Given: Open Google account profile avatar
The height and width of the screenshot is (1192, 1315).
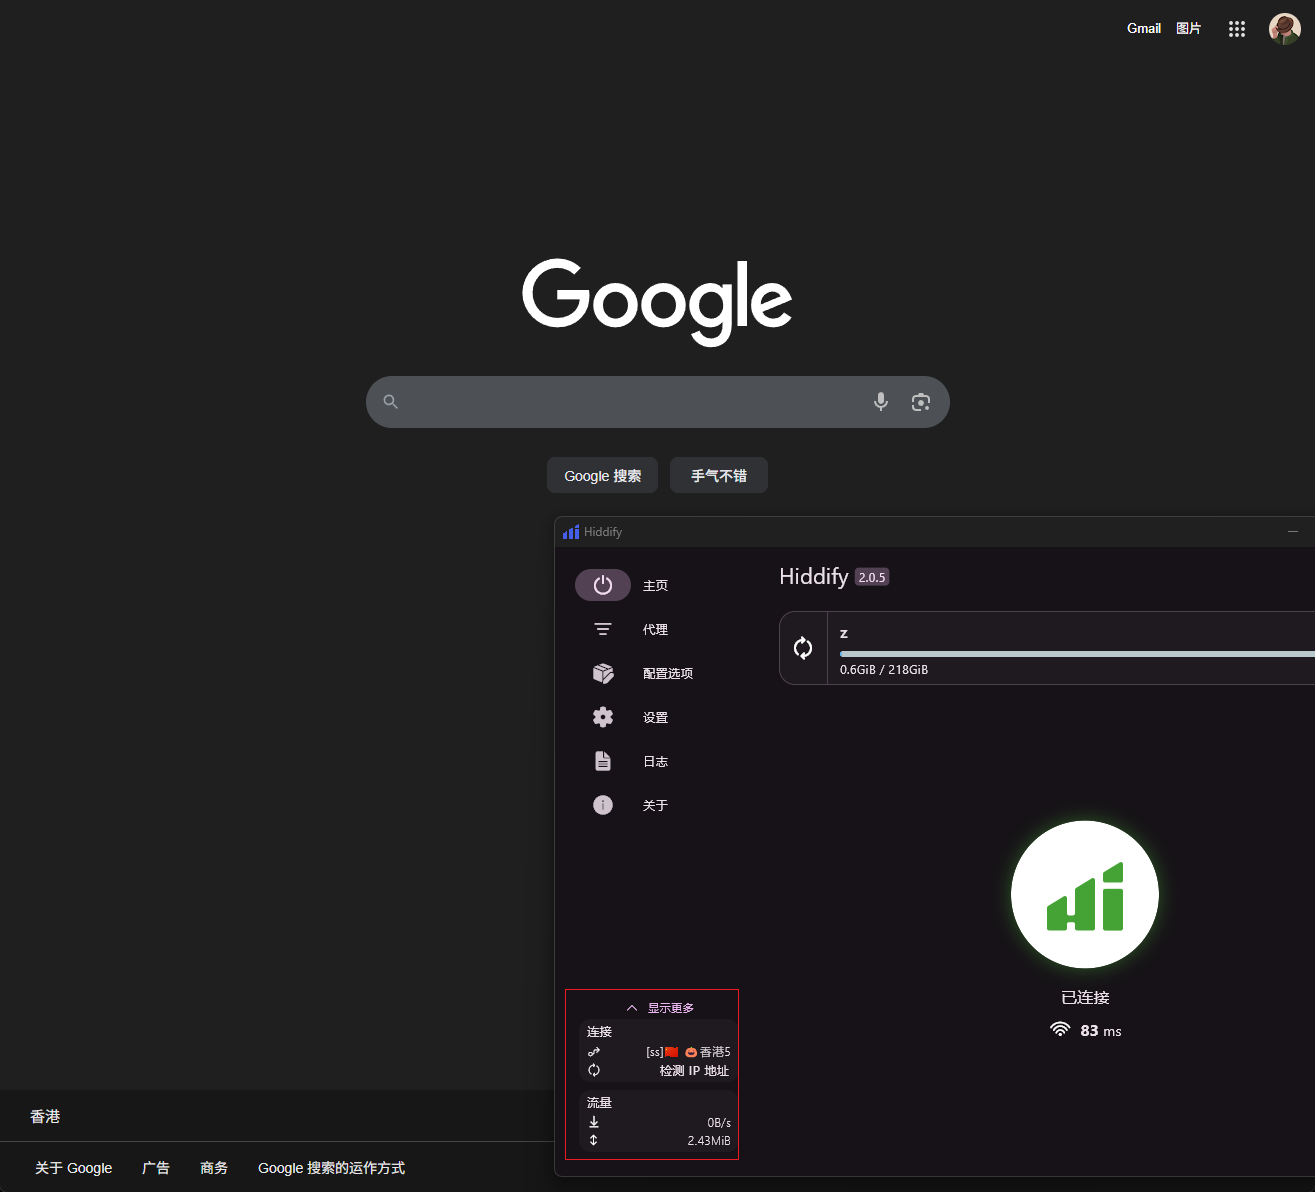Looking at the screenshot, I should coord(1284,29).
